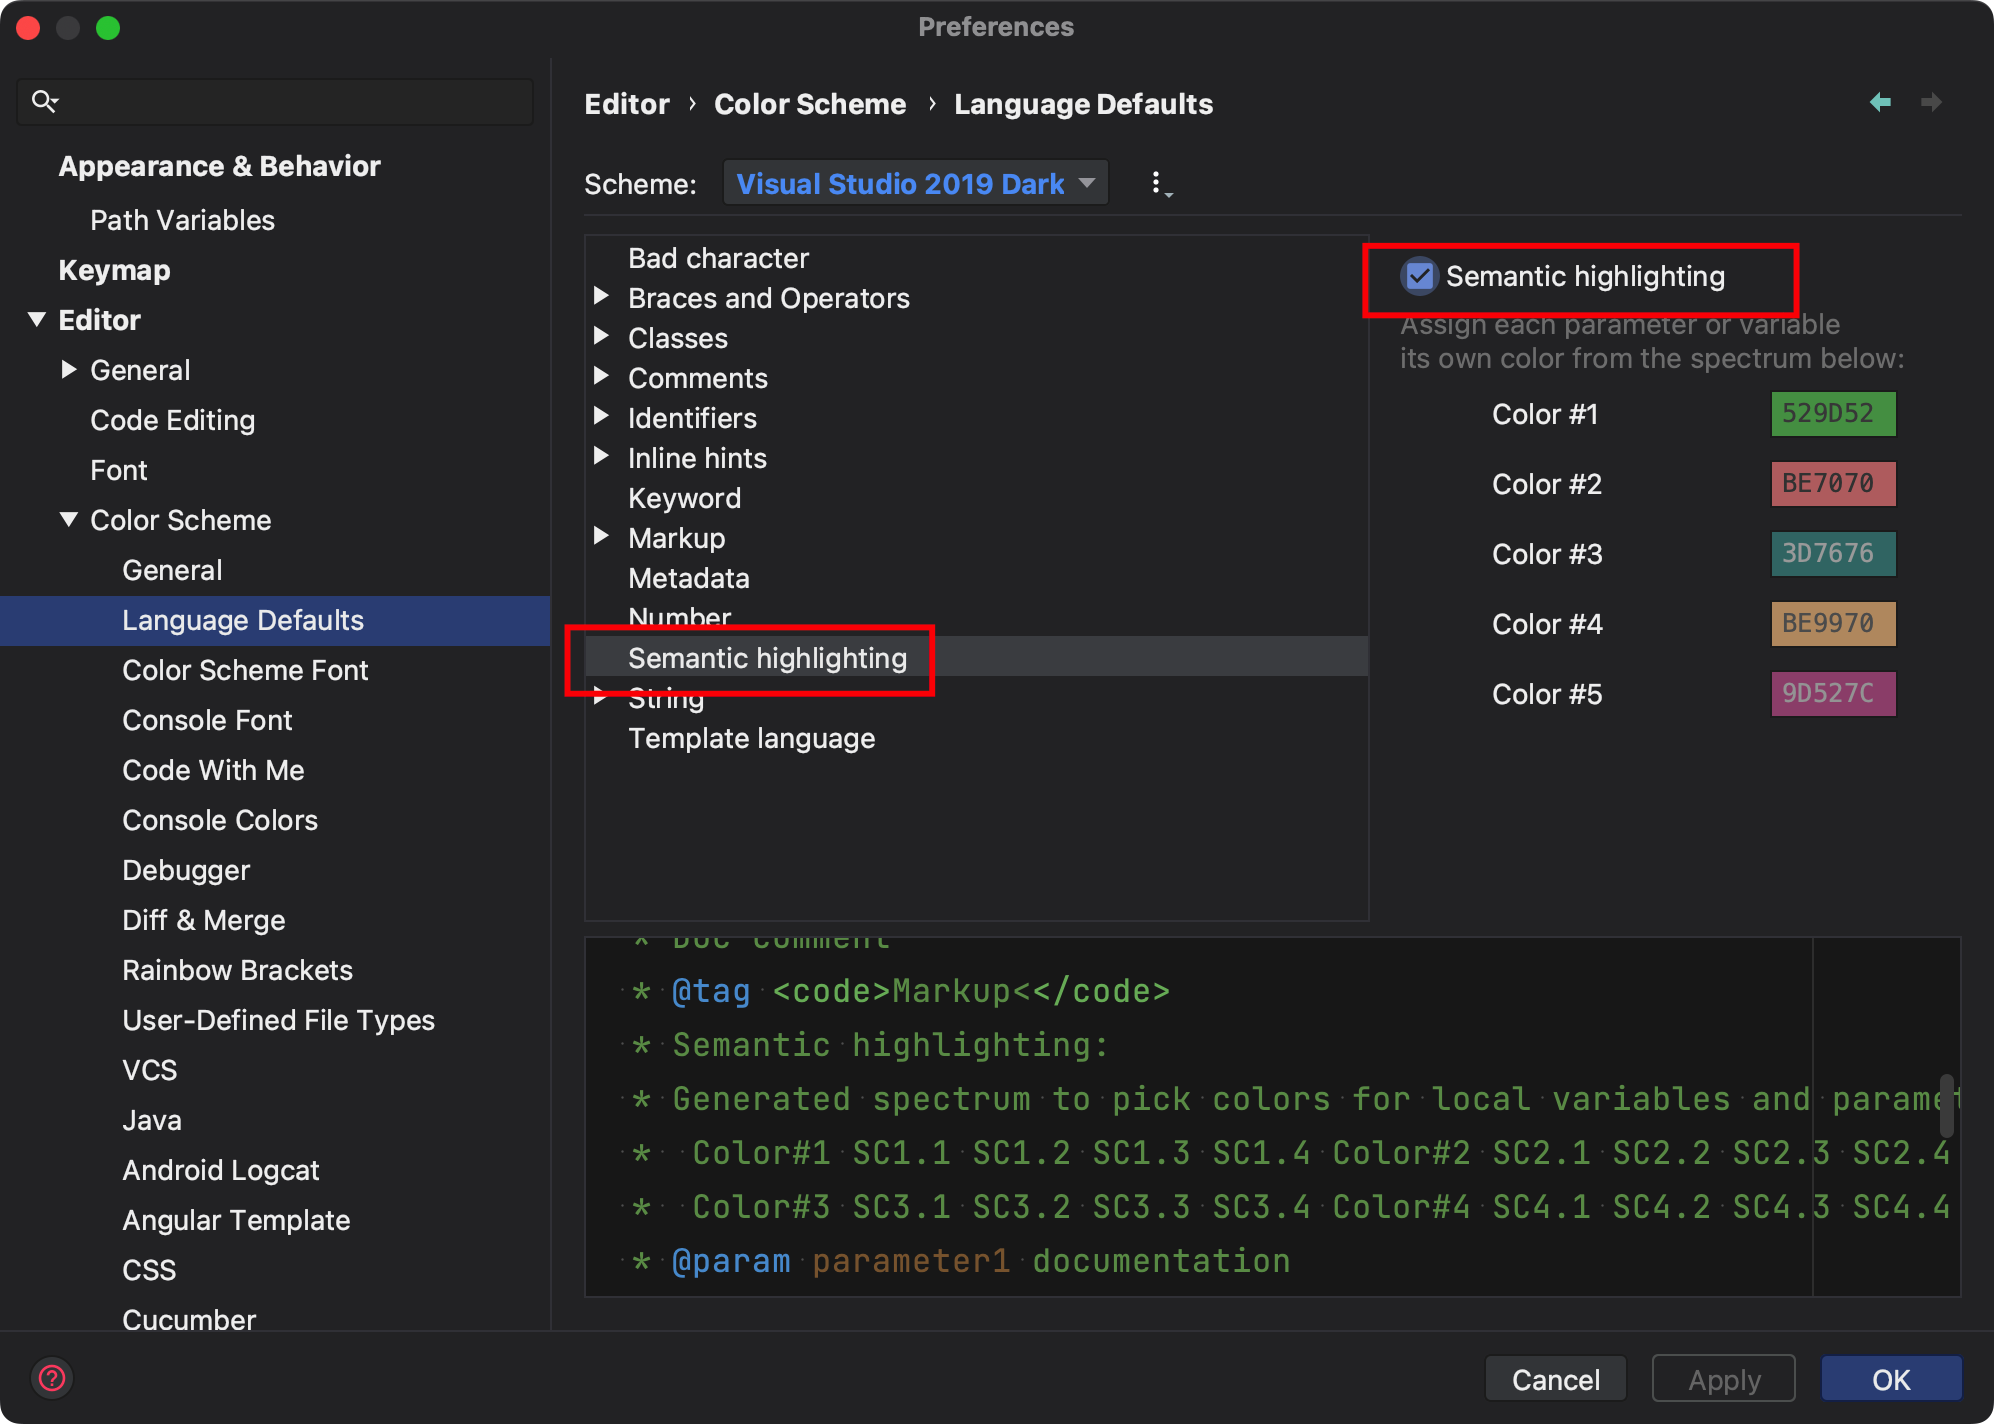The image size is (1994, 1424).
Task: Open Android Logcat color settings
Action: coord(220,1170)
